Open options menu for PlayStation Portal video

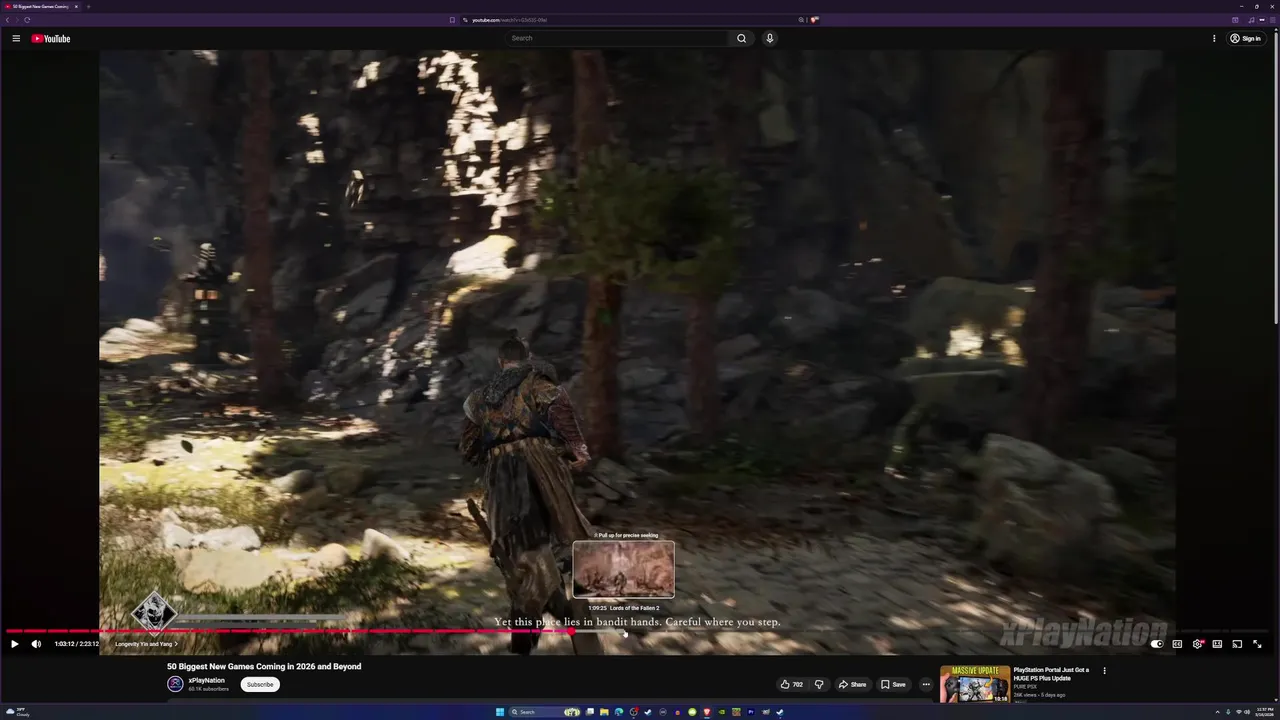[1104, 671]
